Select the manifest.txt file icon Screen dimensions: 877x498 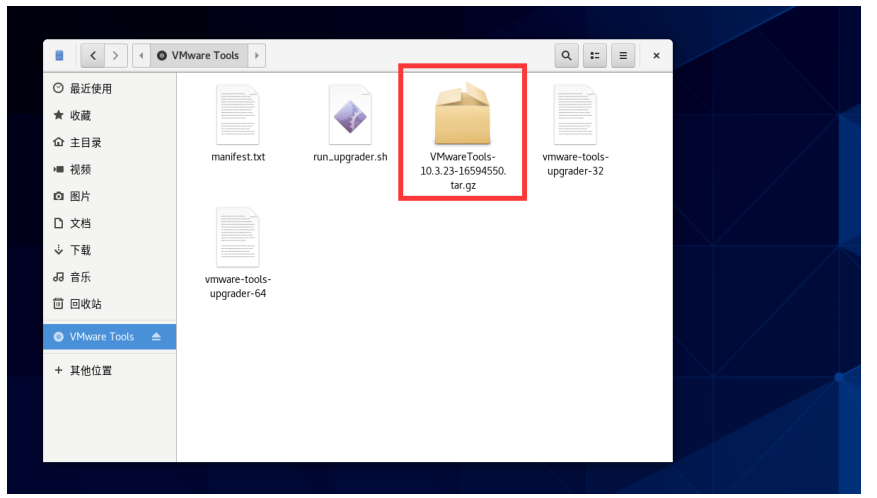tap(238, 115)
